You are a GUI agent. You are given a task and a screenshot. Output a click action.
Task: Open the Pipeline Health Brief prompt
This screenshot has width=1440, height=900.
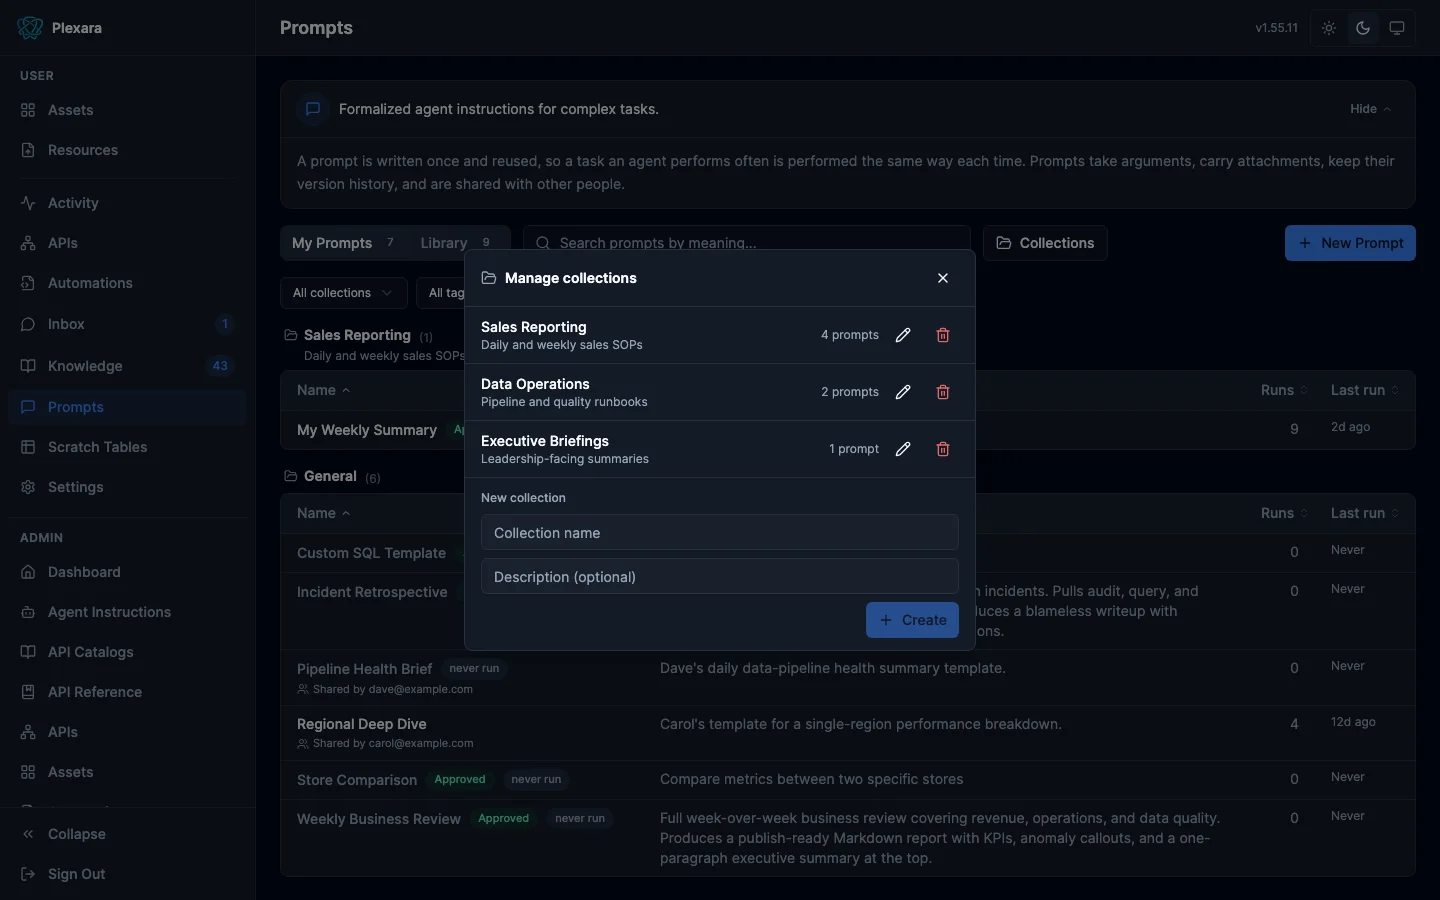pos(365,669)
